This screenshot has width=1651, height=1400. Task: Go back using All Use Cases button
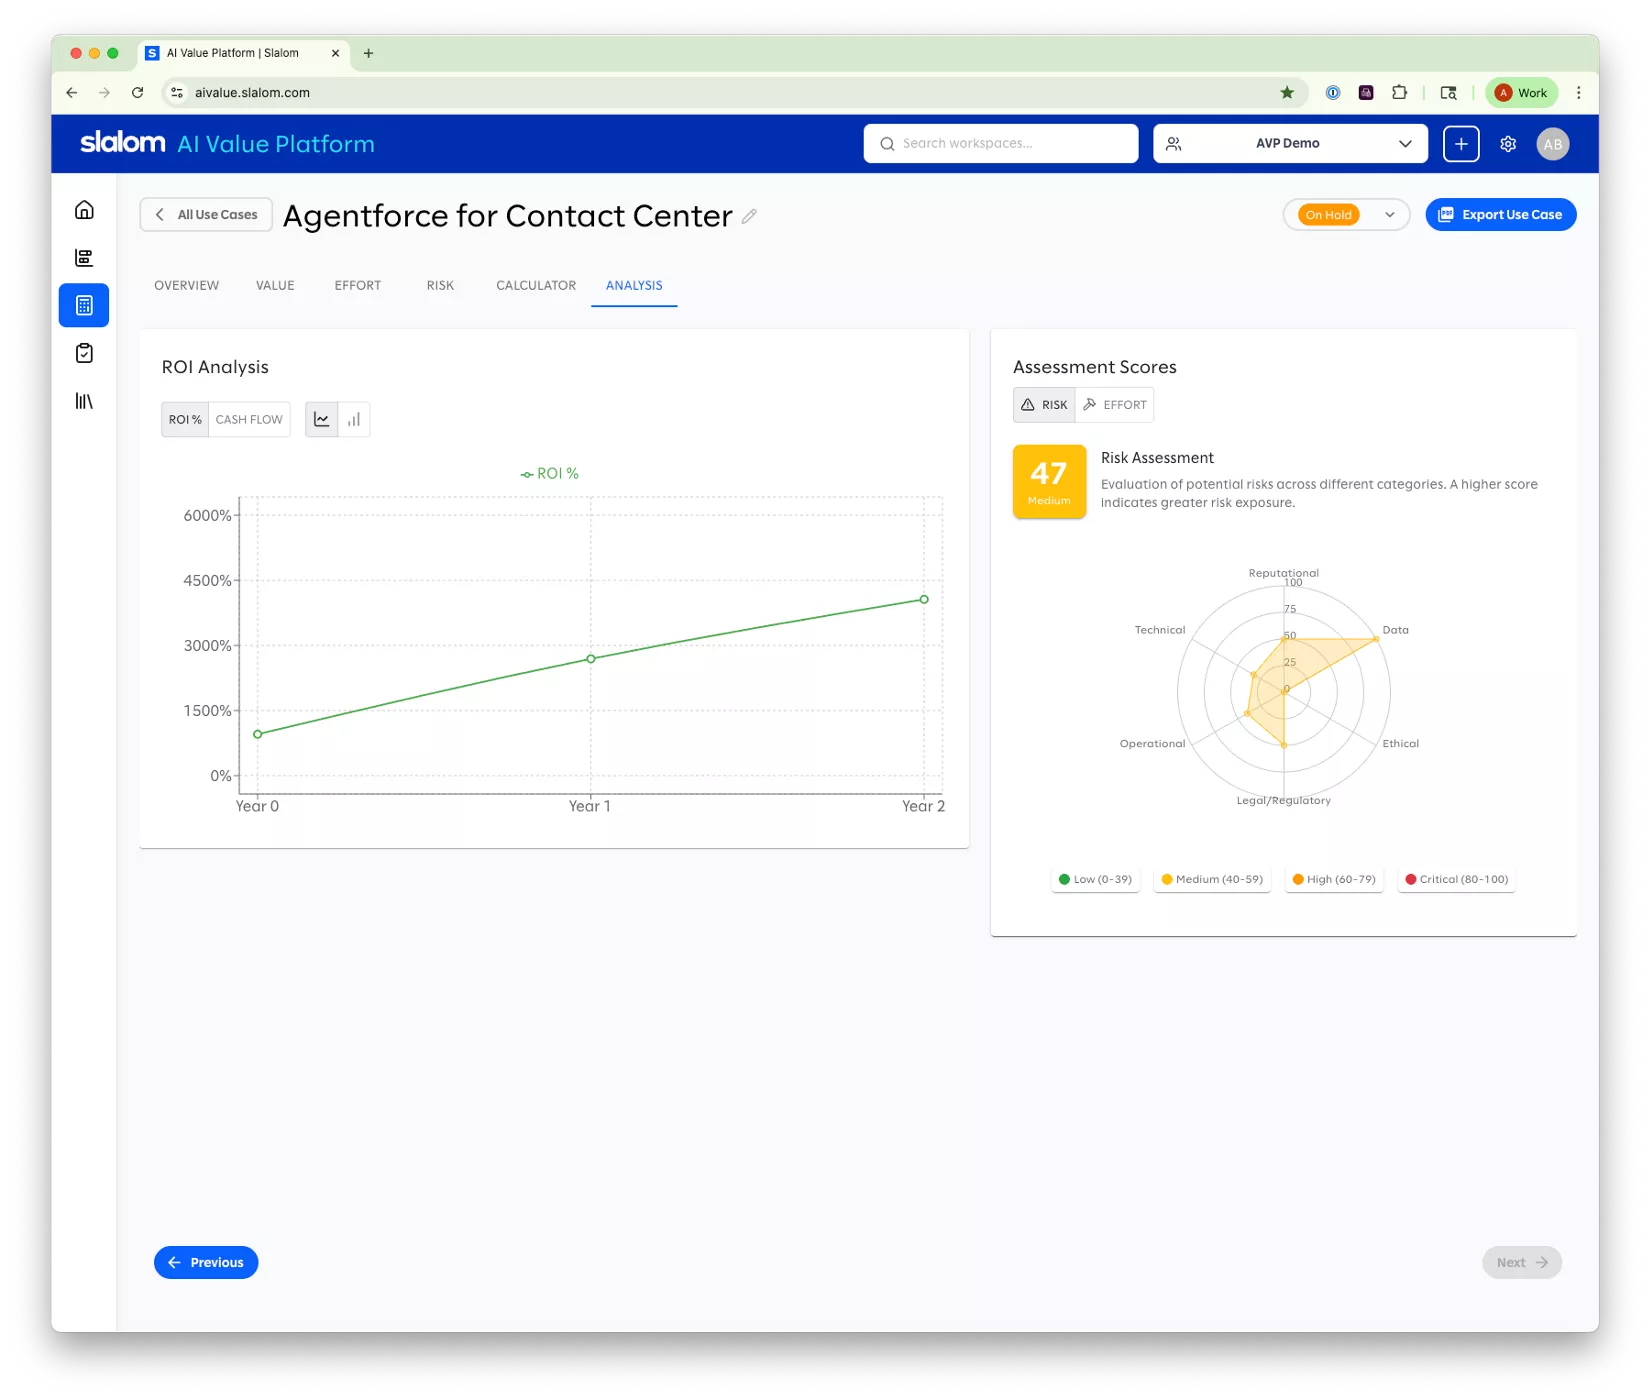206,214
